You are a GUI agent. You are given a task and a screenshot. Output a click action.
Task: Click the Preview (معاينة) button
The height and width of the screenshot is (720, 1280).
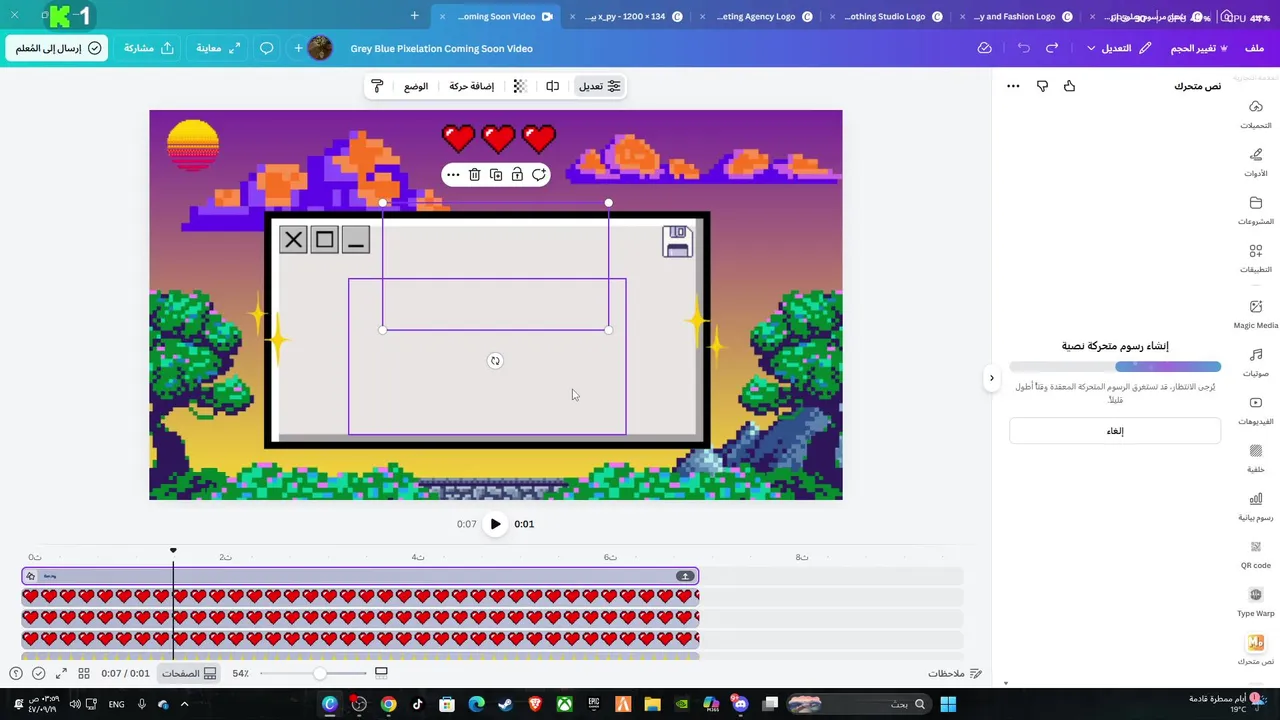[x=218, y=48]
